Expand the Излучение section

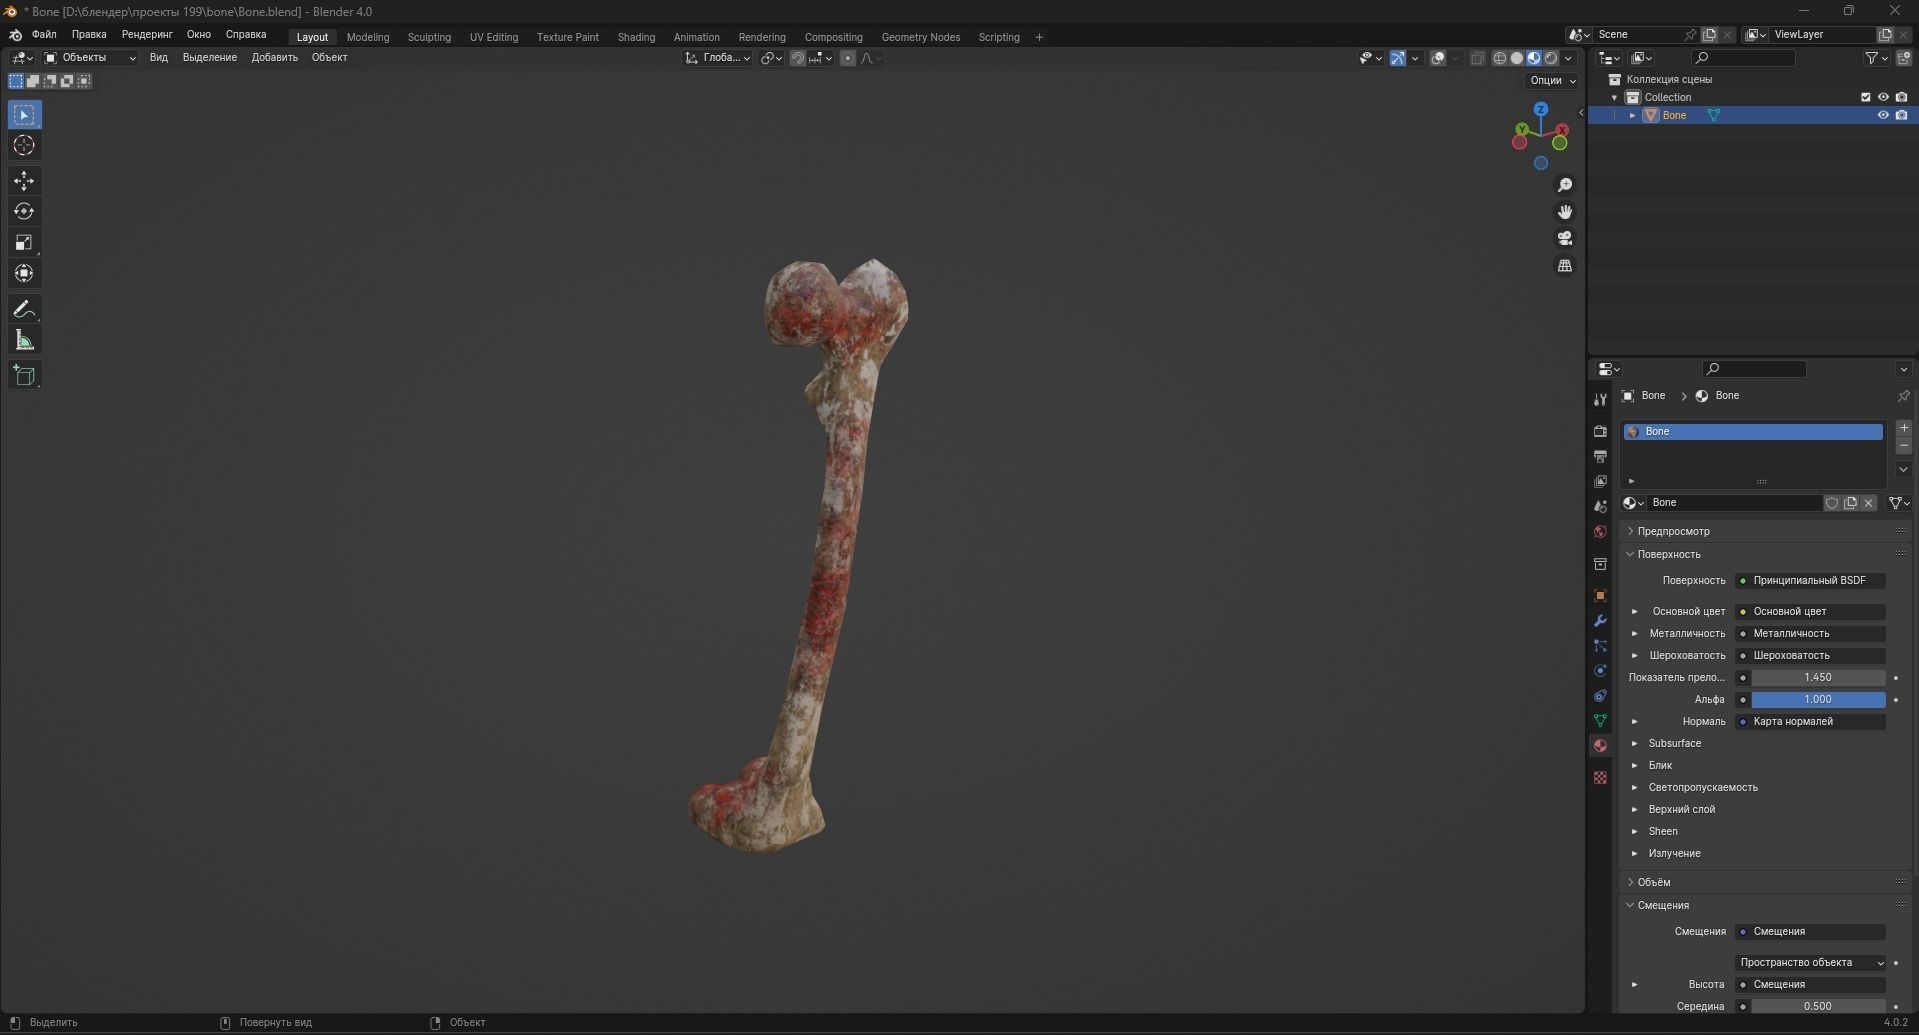pos(1635,853)
